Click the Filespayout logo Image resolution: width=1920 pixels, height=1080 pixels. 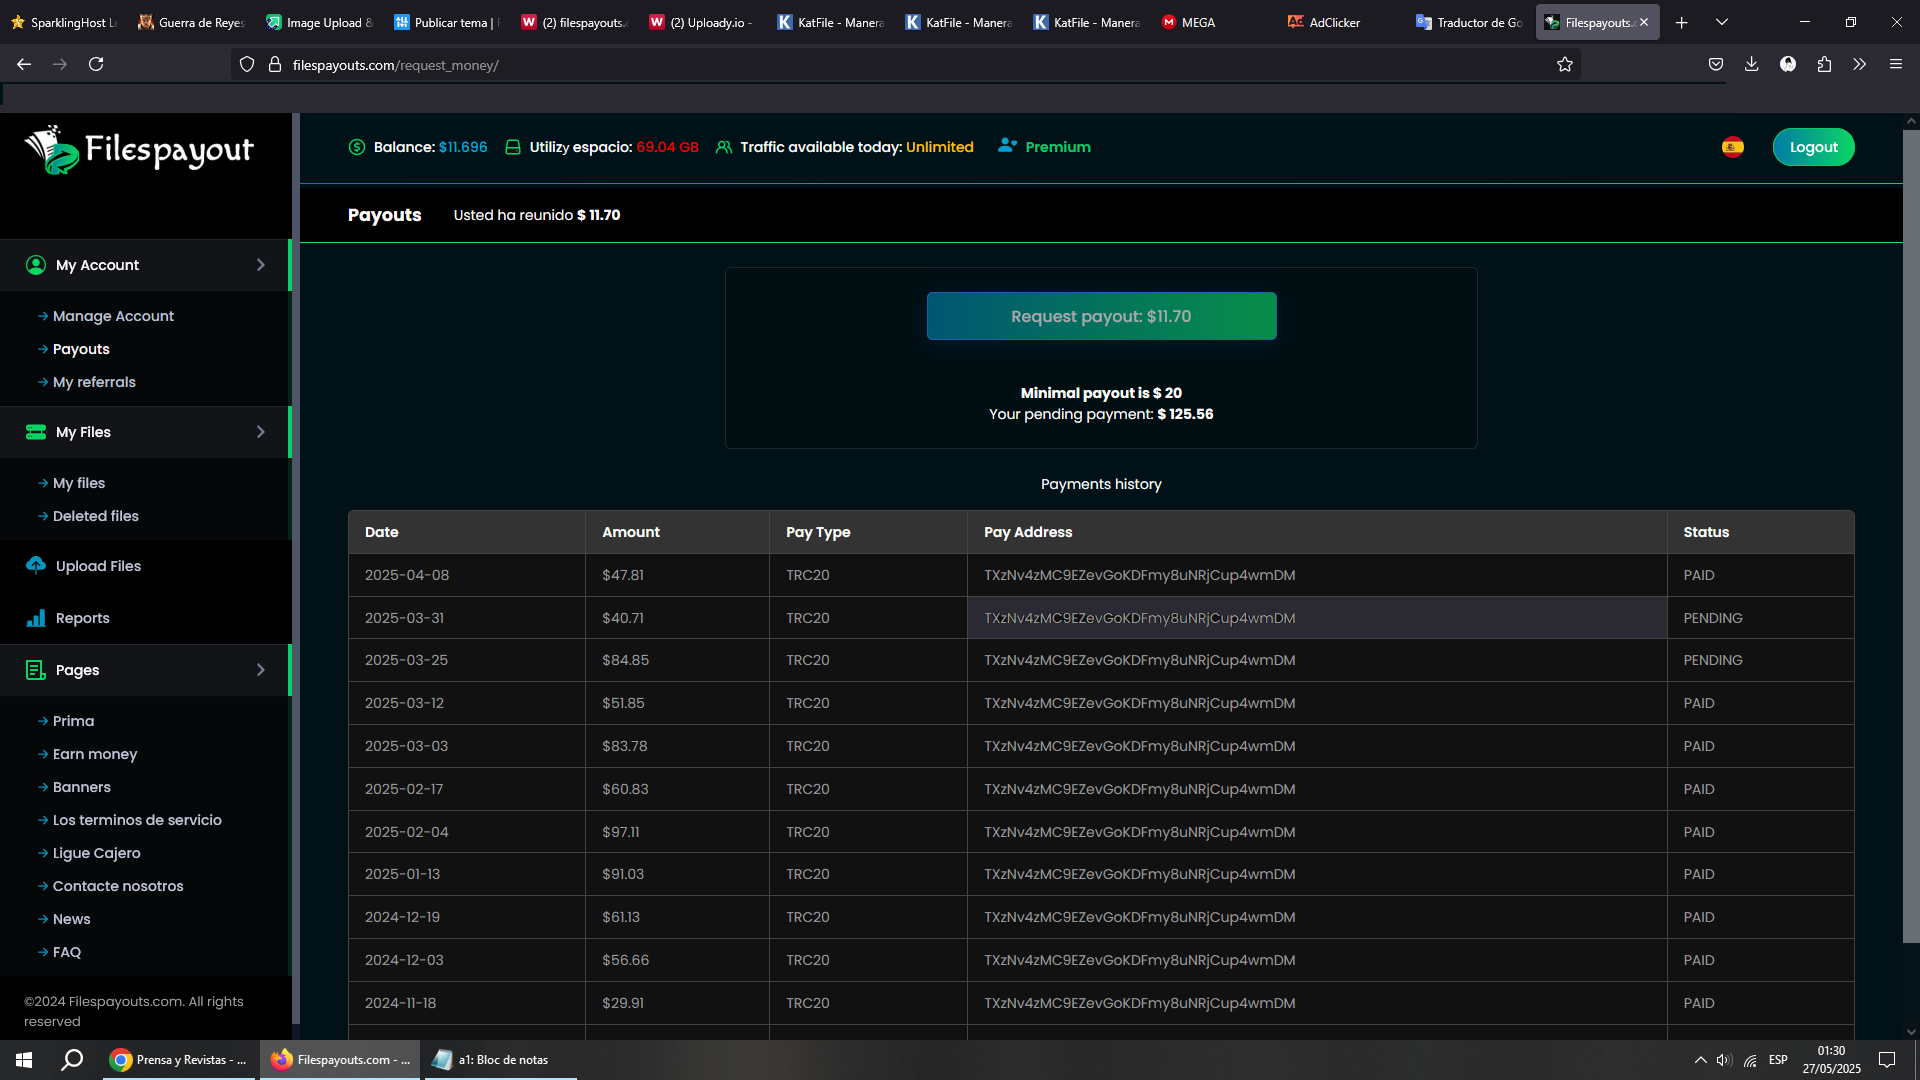[139, 150]
